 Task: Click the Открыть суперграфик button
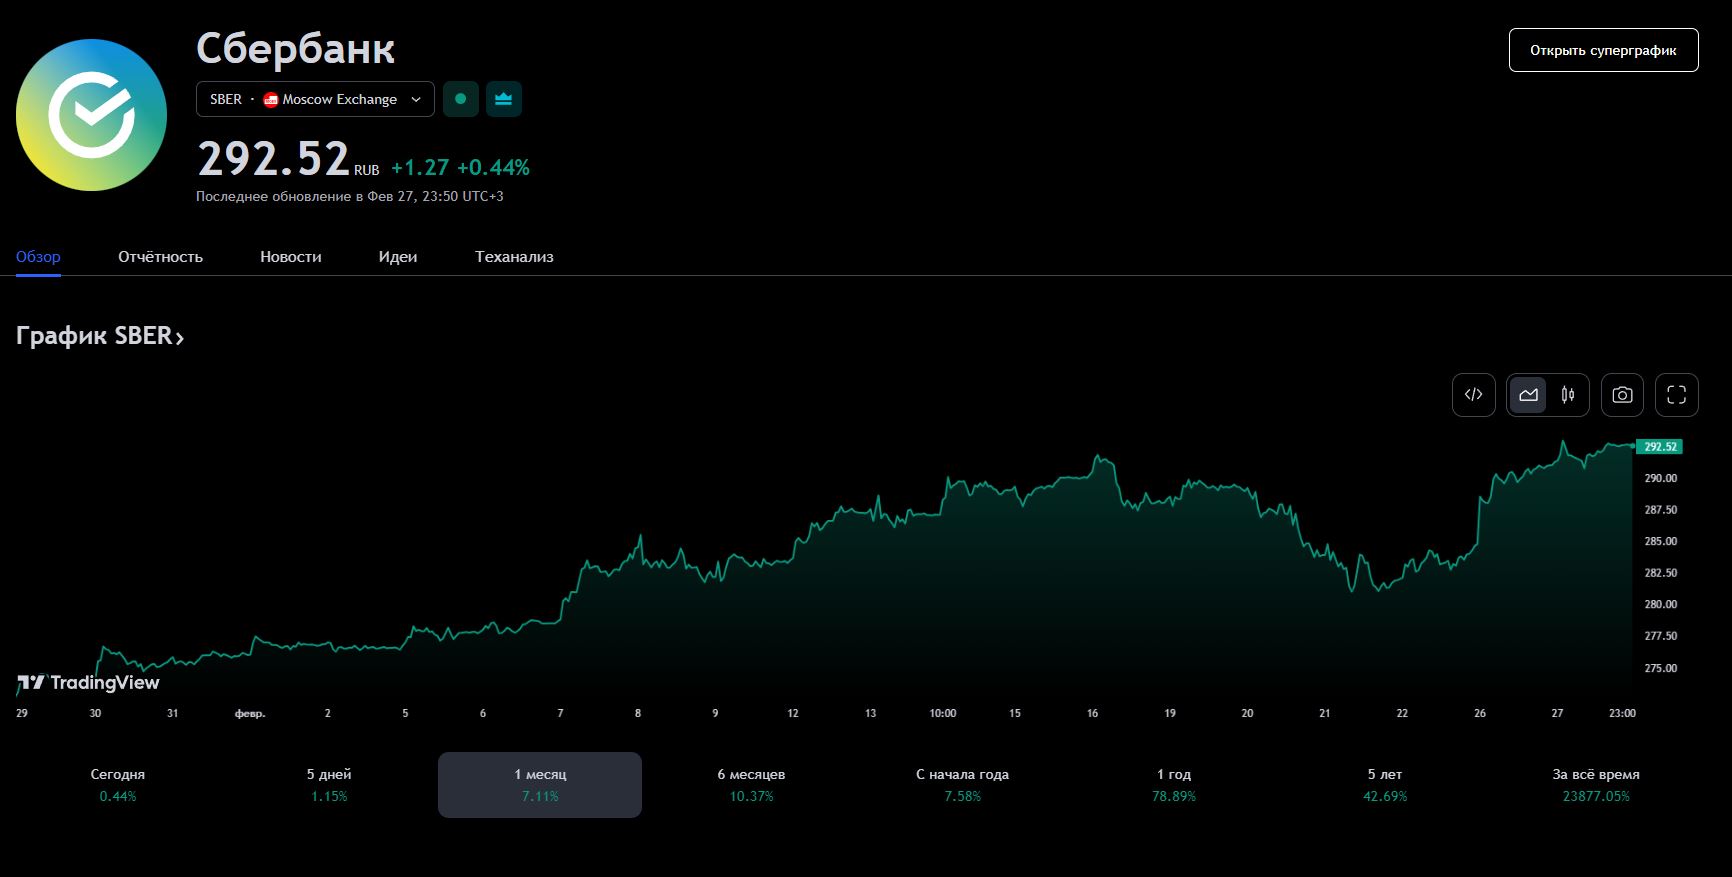click(x=1603, y=50)
